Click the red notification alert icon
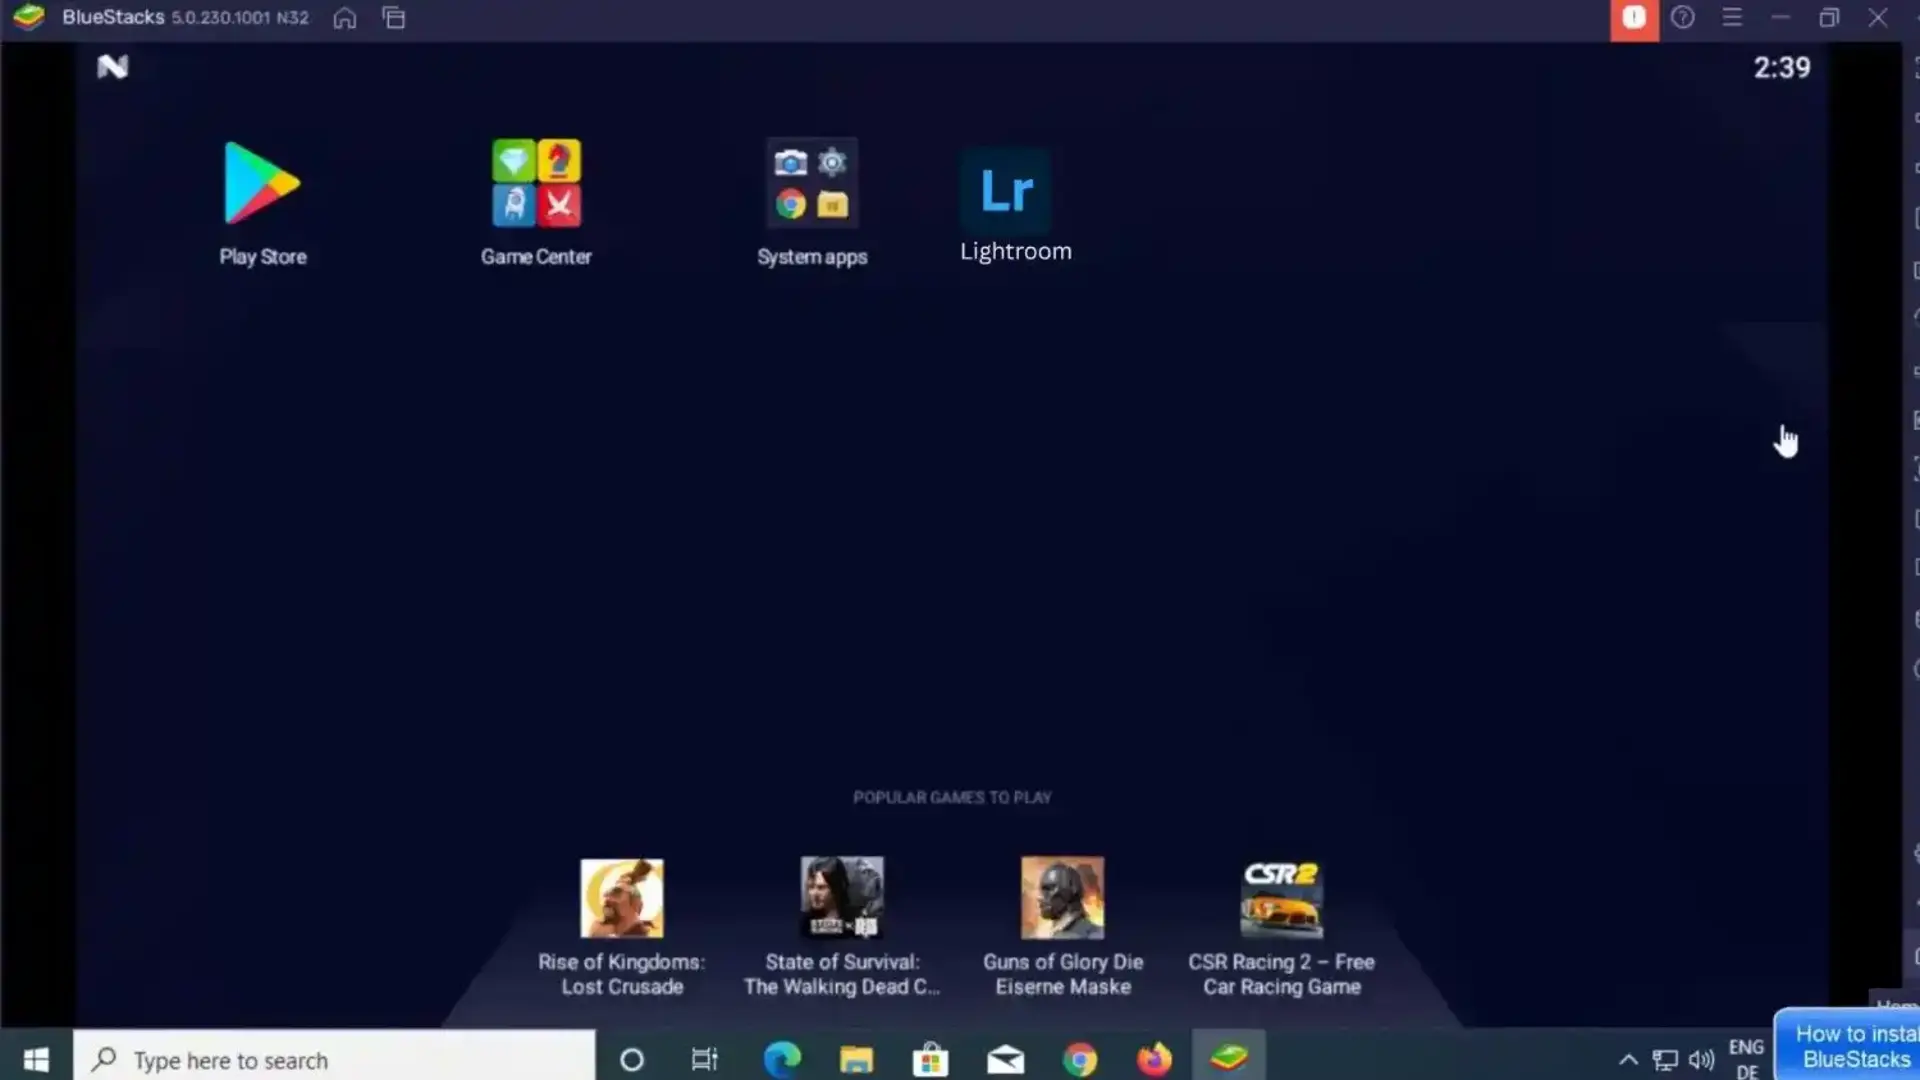 (x=1634, y=18)
